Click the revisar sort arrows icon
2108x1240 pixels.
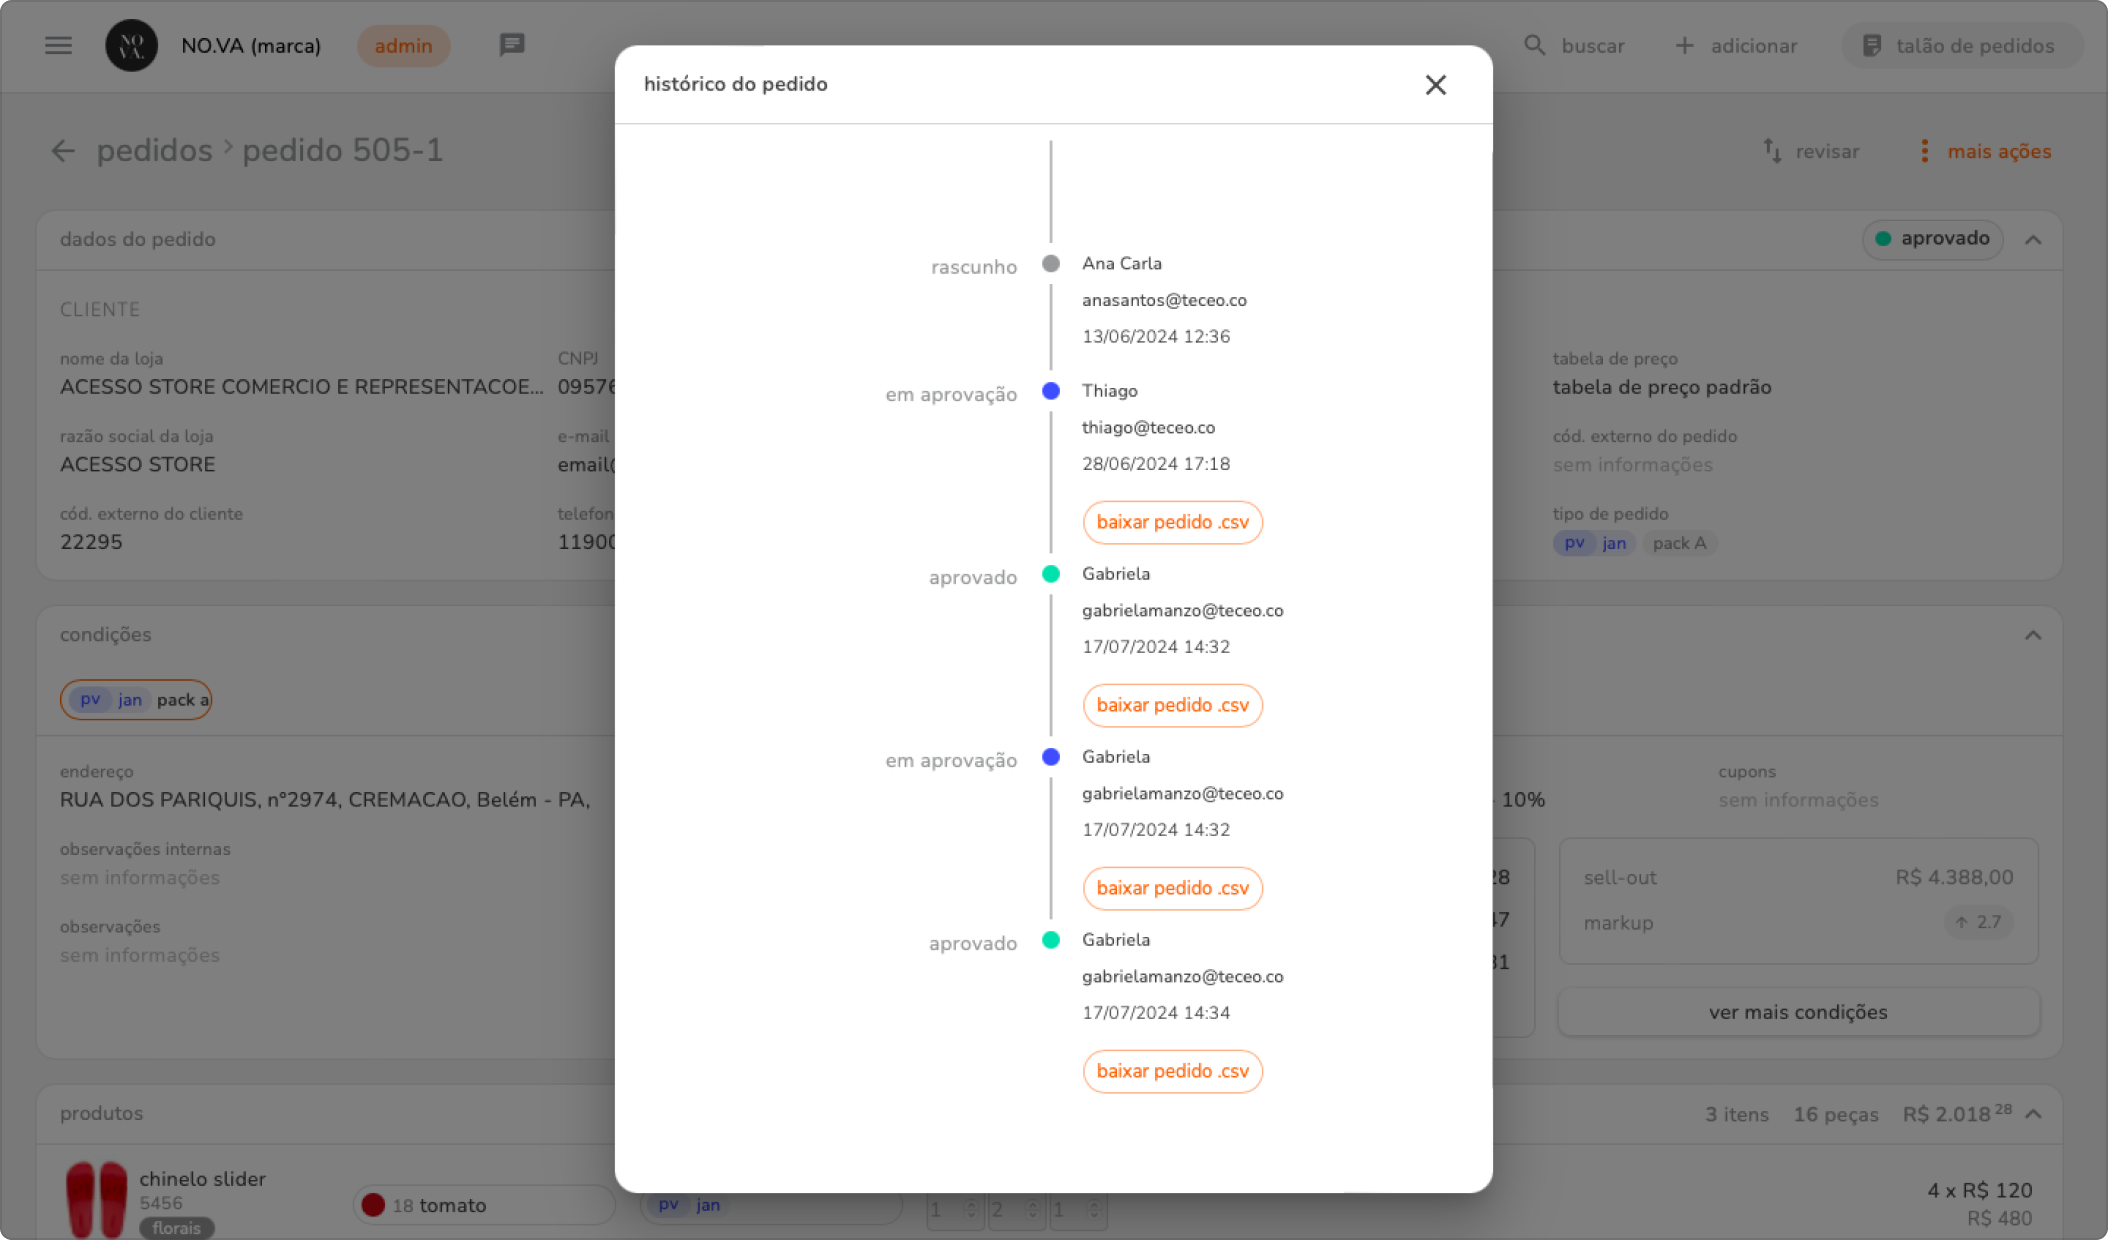(x=1772, y=151)
